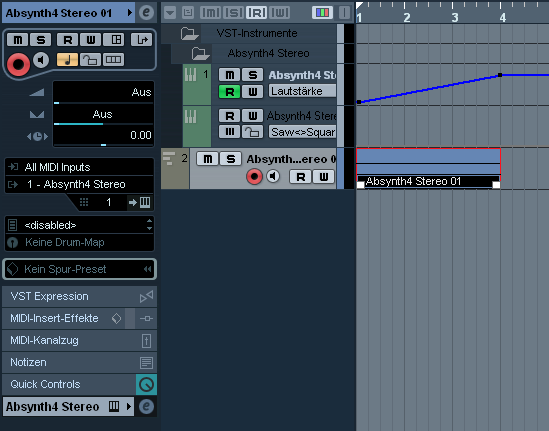Viewport: 549px width, 431px height.
Task: Mute the Absynth4 St instrument track 1
Action: (x=229, y=75)
